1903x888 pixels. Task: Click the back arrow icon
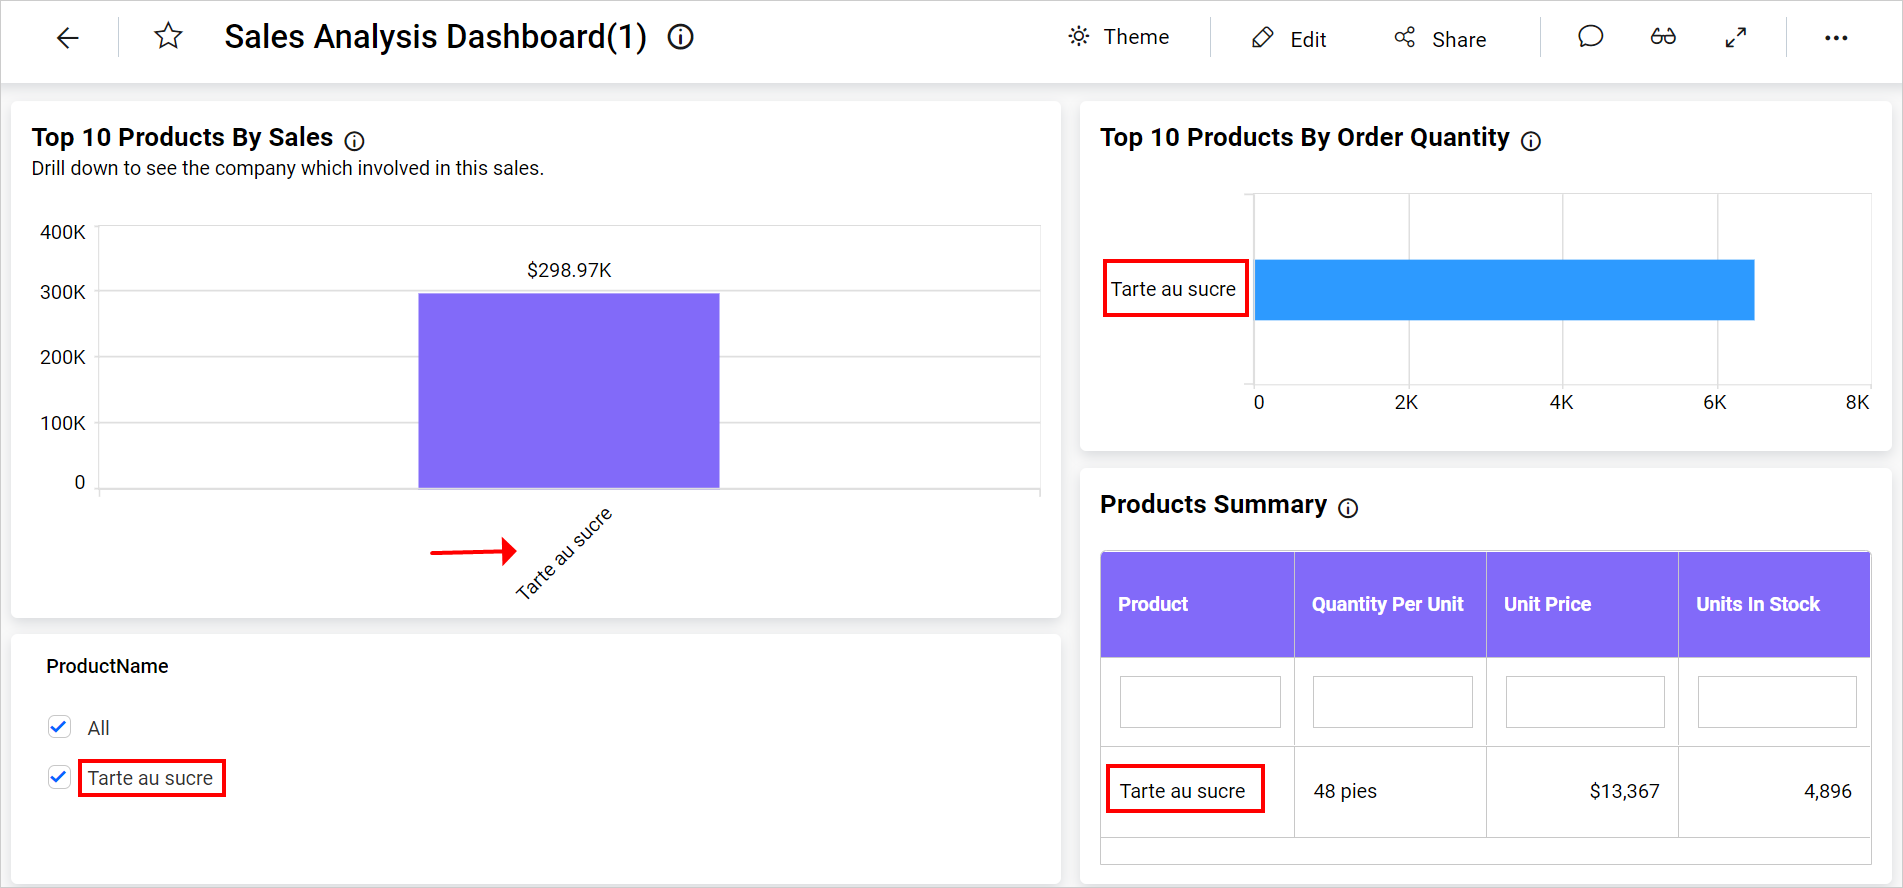tap(67, 38)
